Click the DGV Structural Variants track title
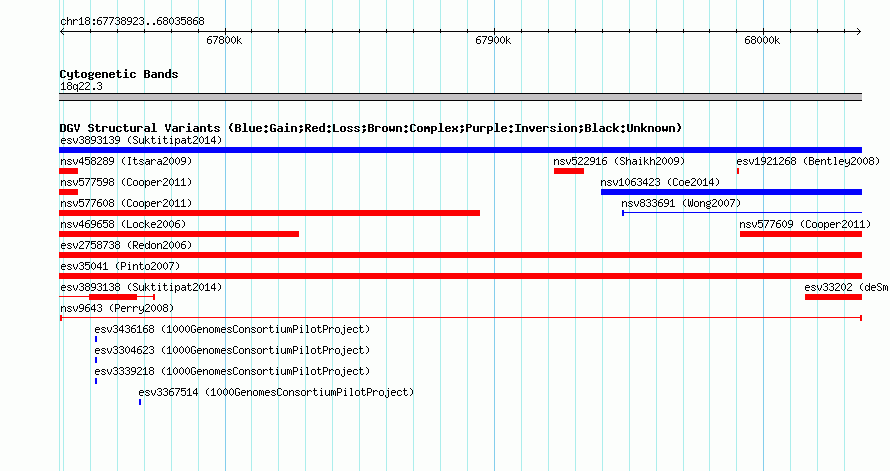Viewport: 890px width, 471px height. coord(371,128)
